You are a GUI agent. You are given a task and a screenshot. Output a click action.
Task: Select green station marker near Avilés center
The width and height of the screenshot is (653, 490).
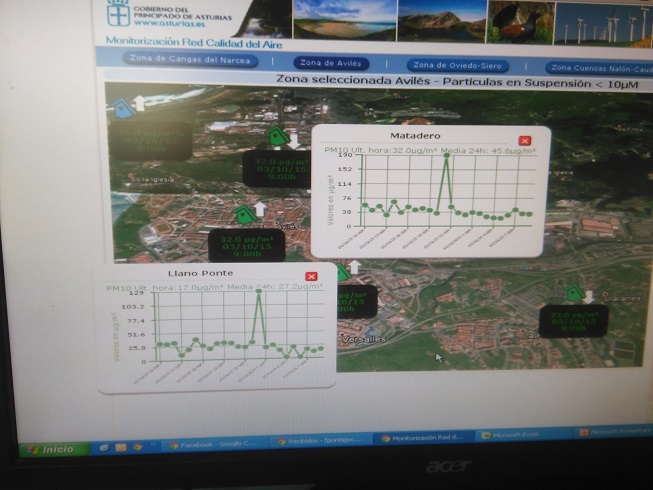coord(245,214)
